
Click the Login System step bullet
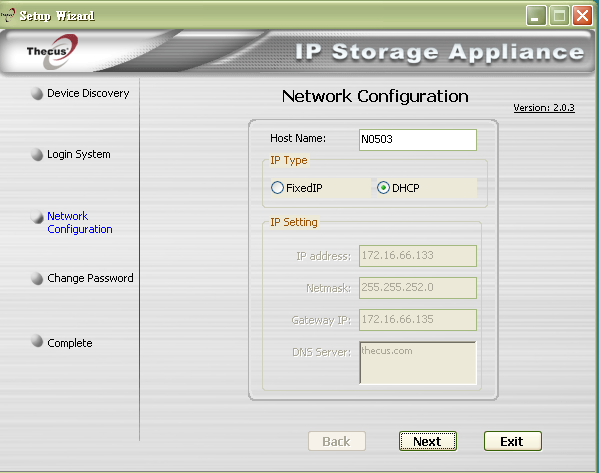(37, 154)
